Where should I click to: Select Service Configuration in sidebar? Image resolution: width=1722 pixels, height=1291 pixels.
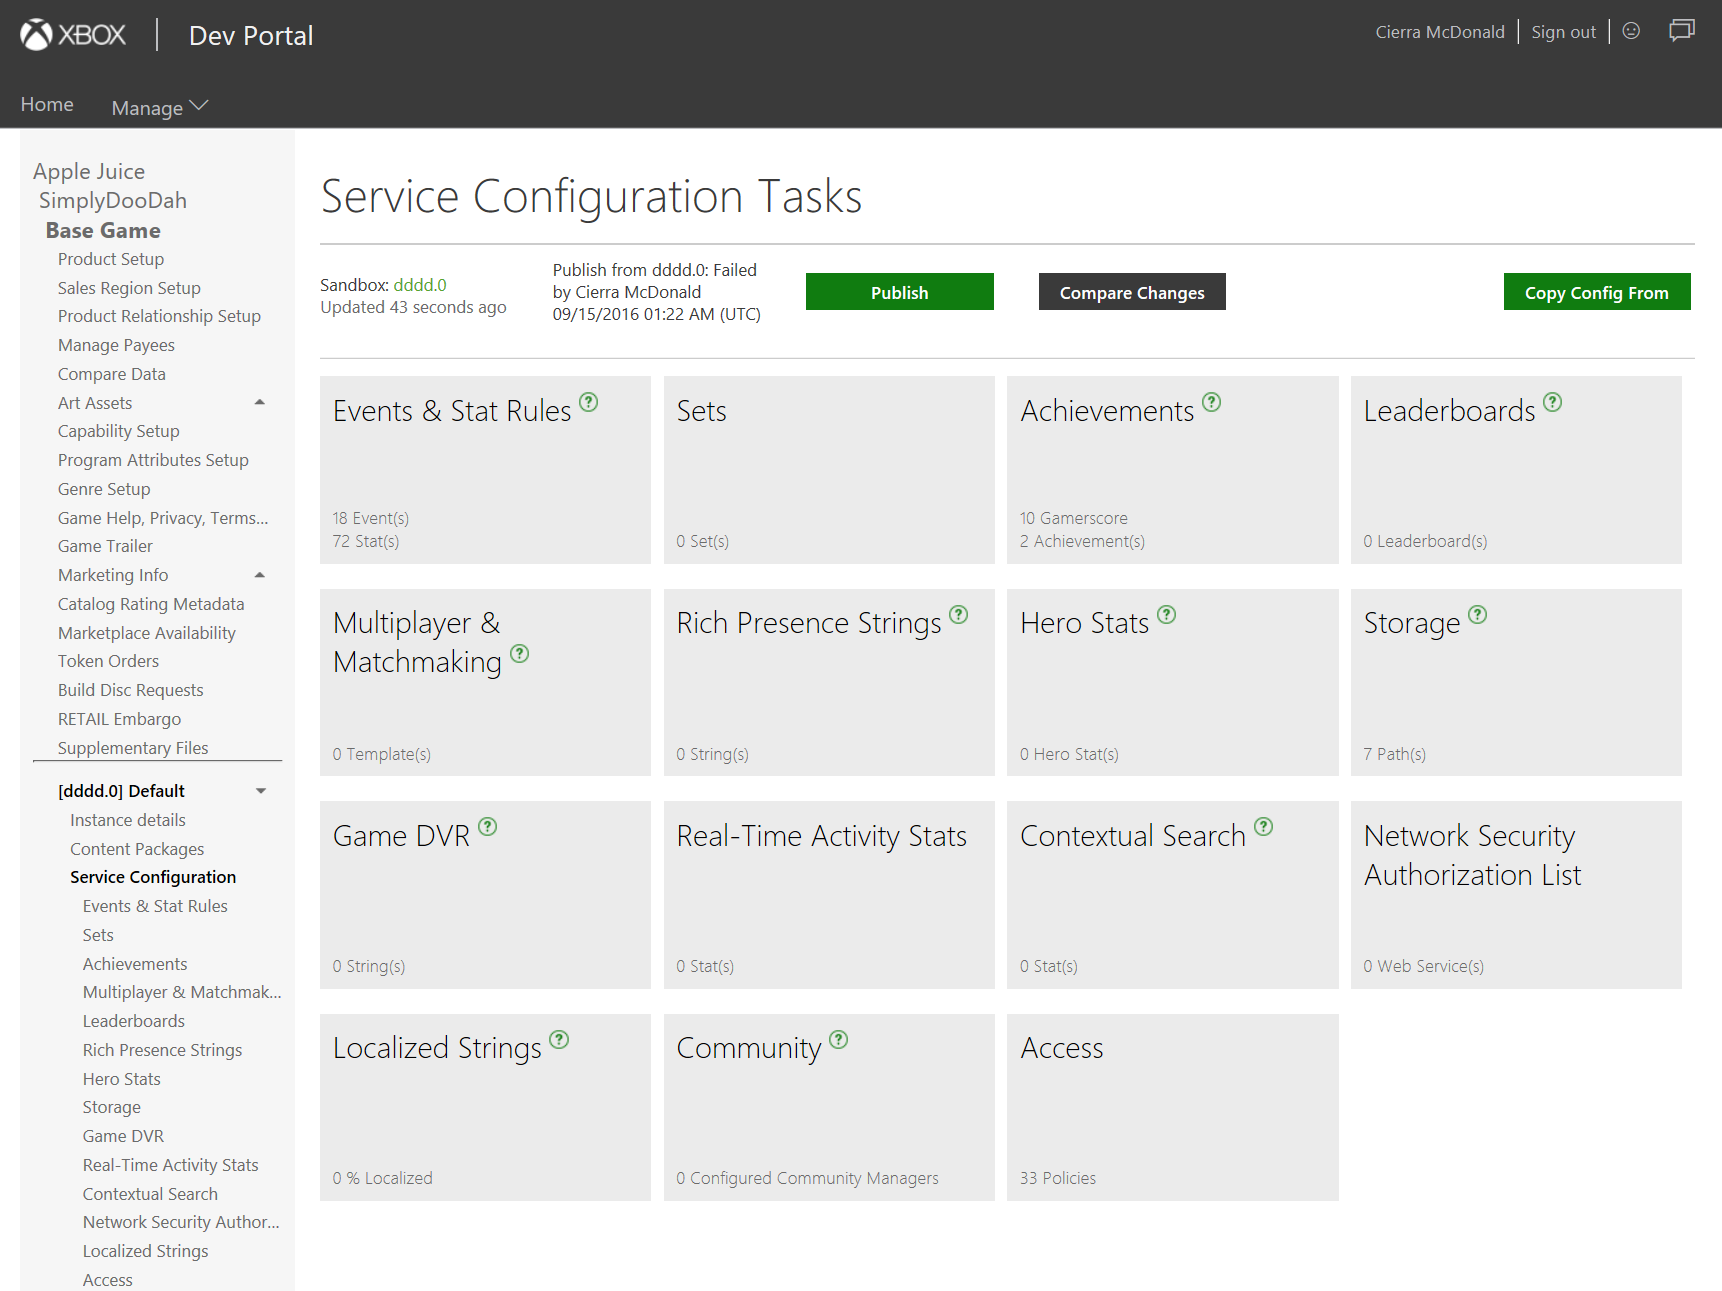tap(153, 877)
